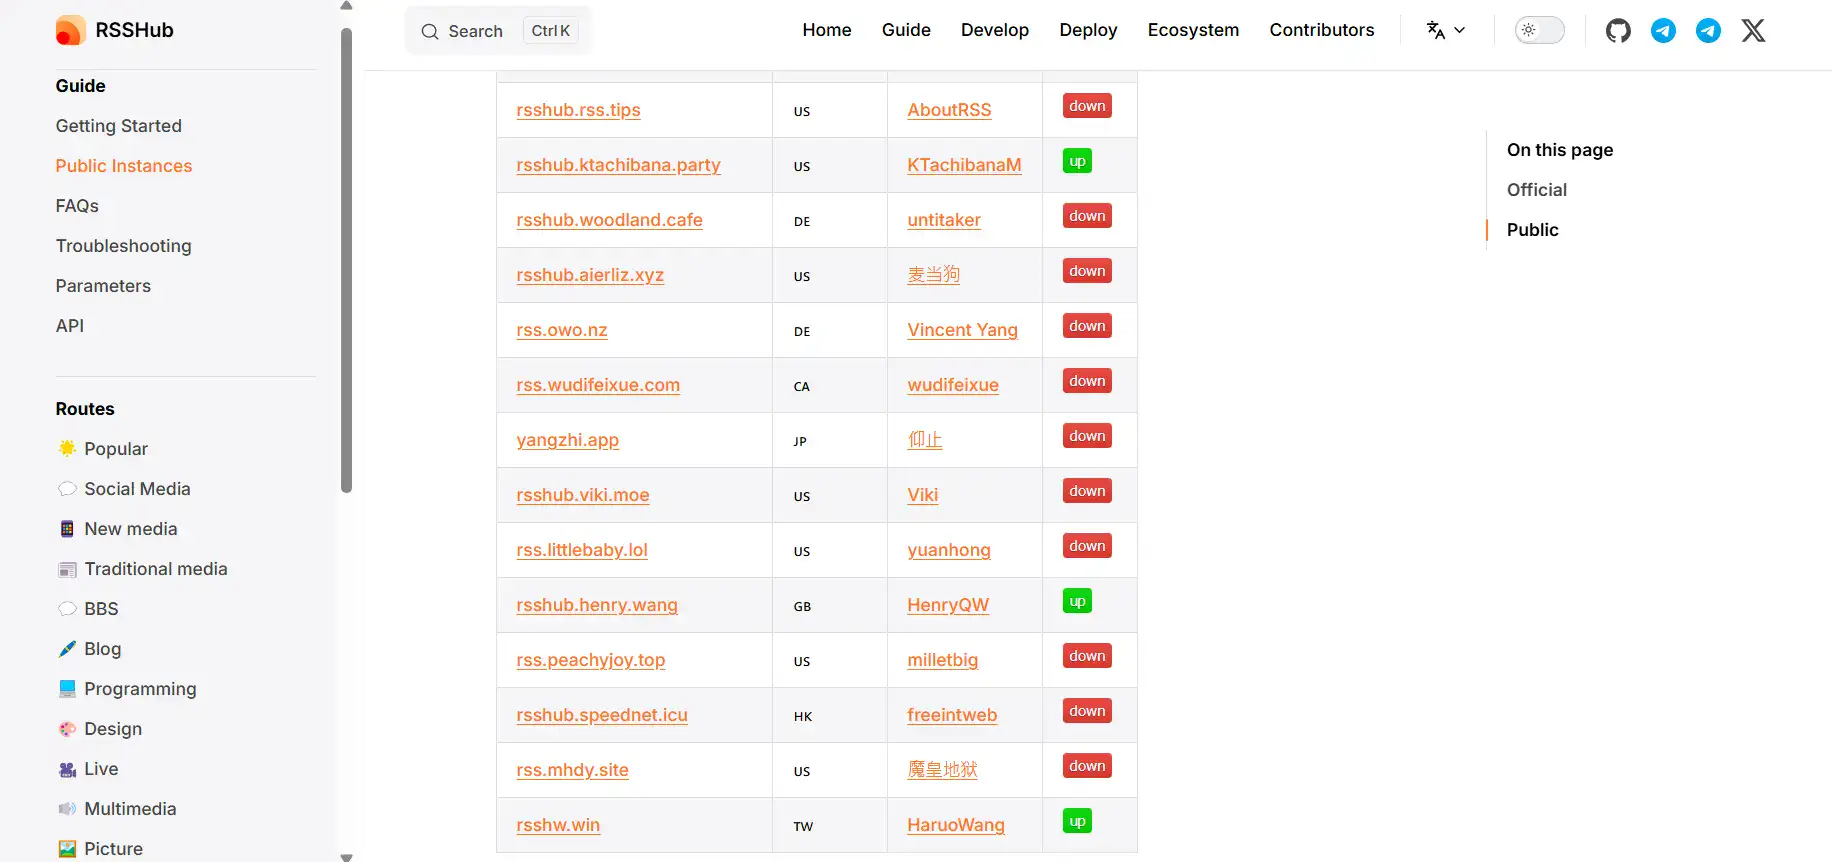Image resolution: width=1832 pixels, height=862 pixels.
Task: Click the New media phone icon
Action: 67,528
